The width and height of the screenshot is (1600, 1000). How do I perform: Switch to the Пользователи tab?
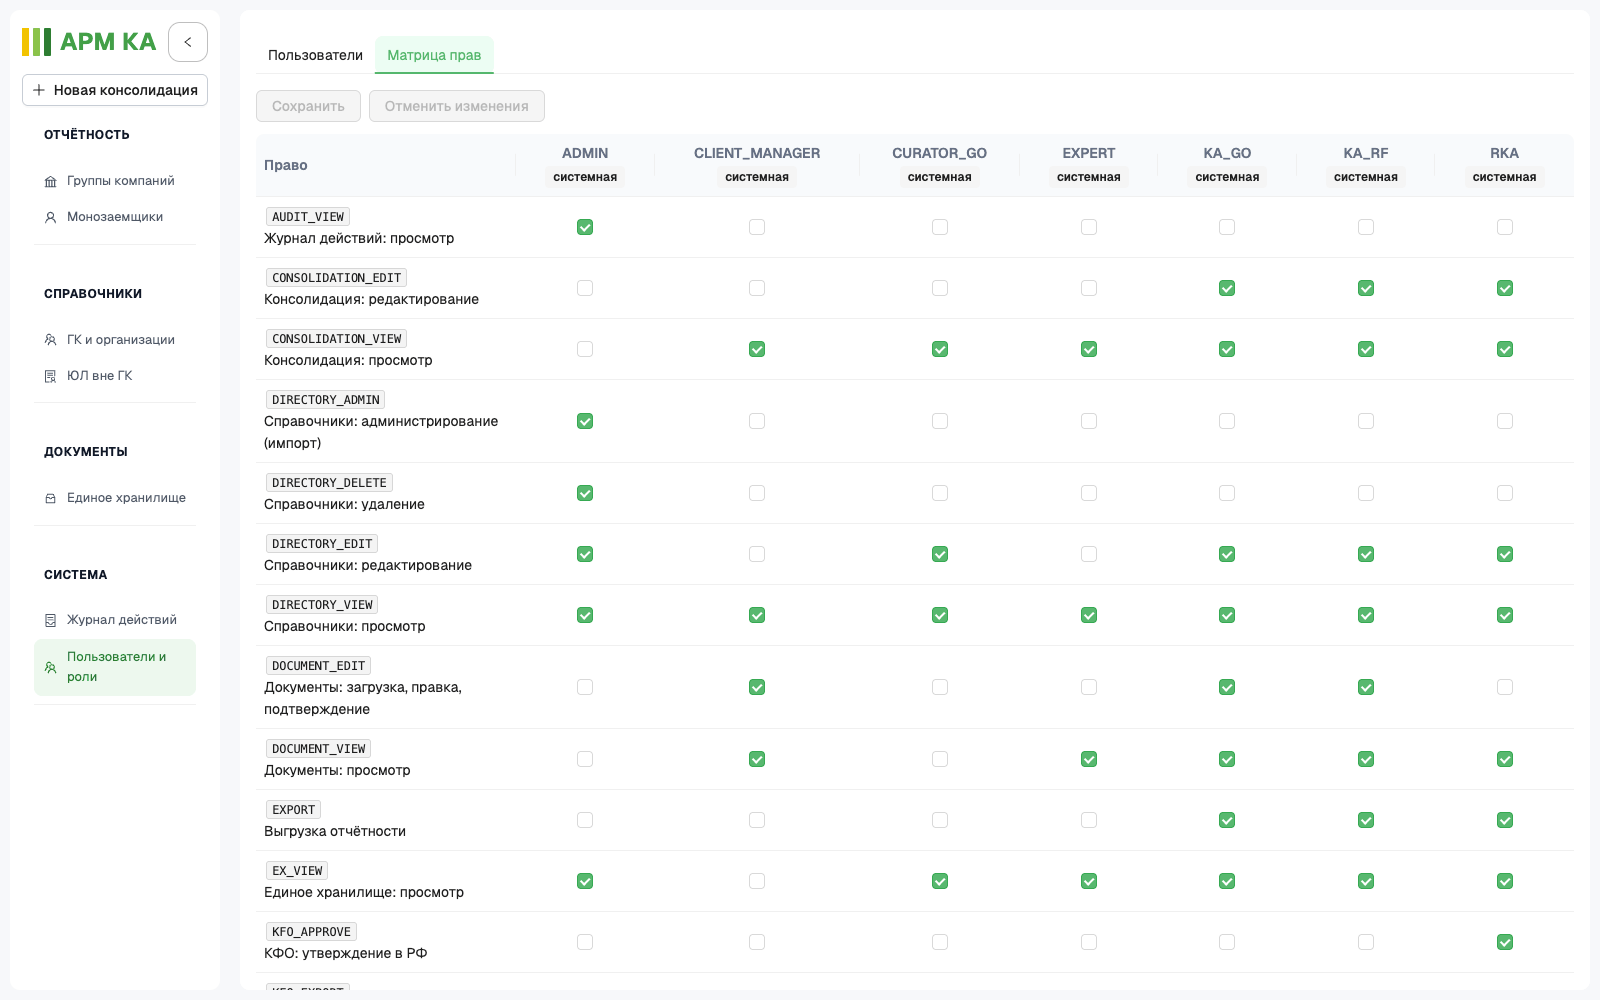[x=315, y=55]
